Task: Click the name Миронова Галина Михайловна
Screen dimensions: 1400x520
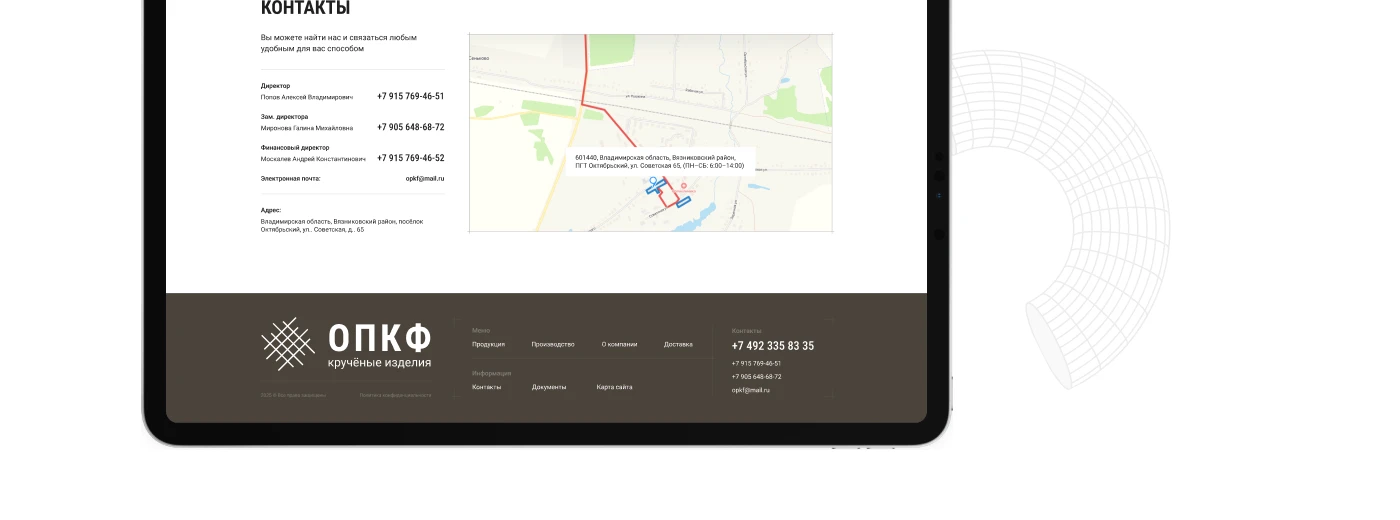Action: click(x=307, y=128)
